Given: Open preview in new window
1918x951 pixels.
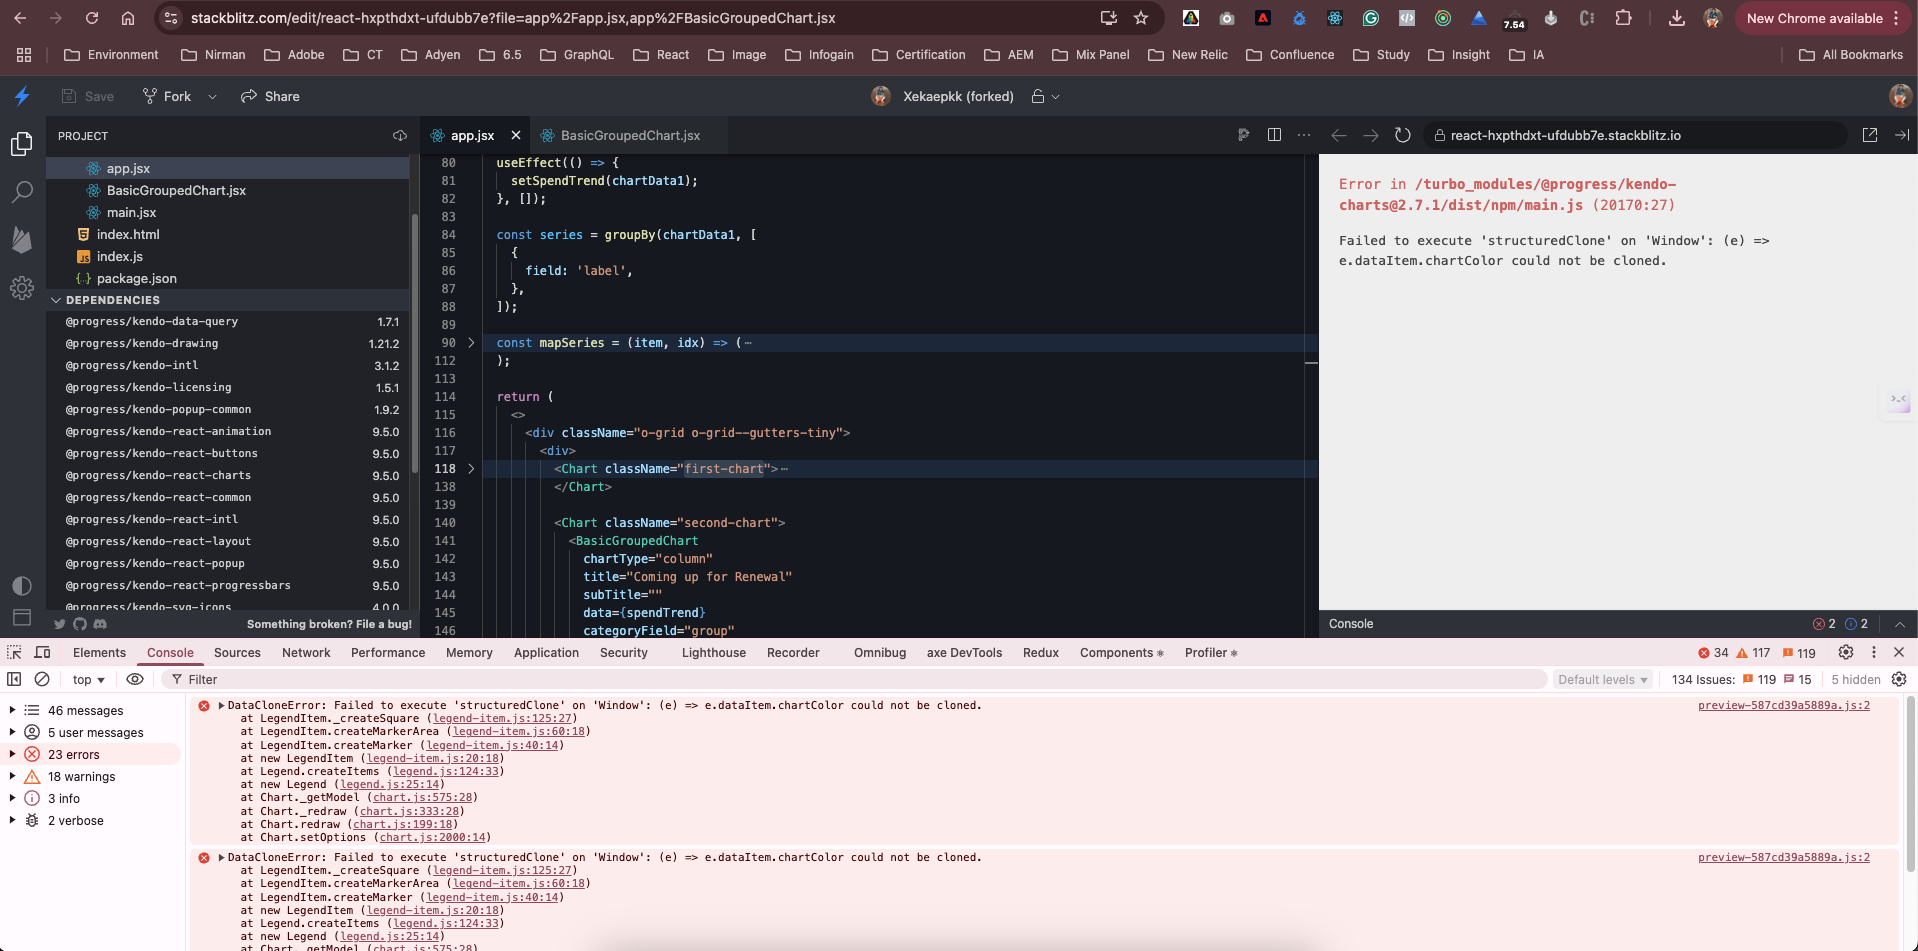Looking at the screenshot, I should (1869, 135).
